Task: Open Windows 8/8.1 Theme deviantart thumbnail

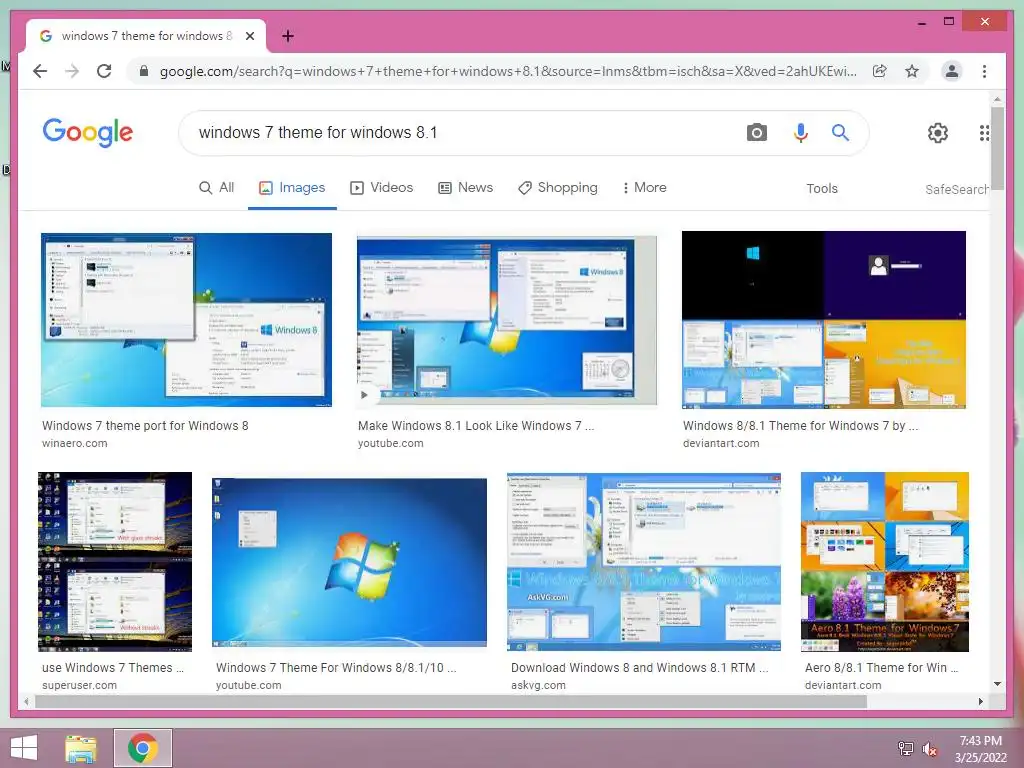Action: 824,319
